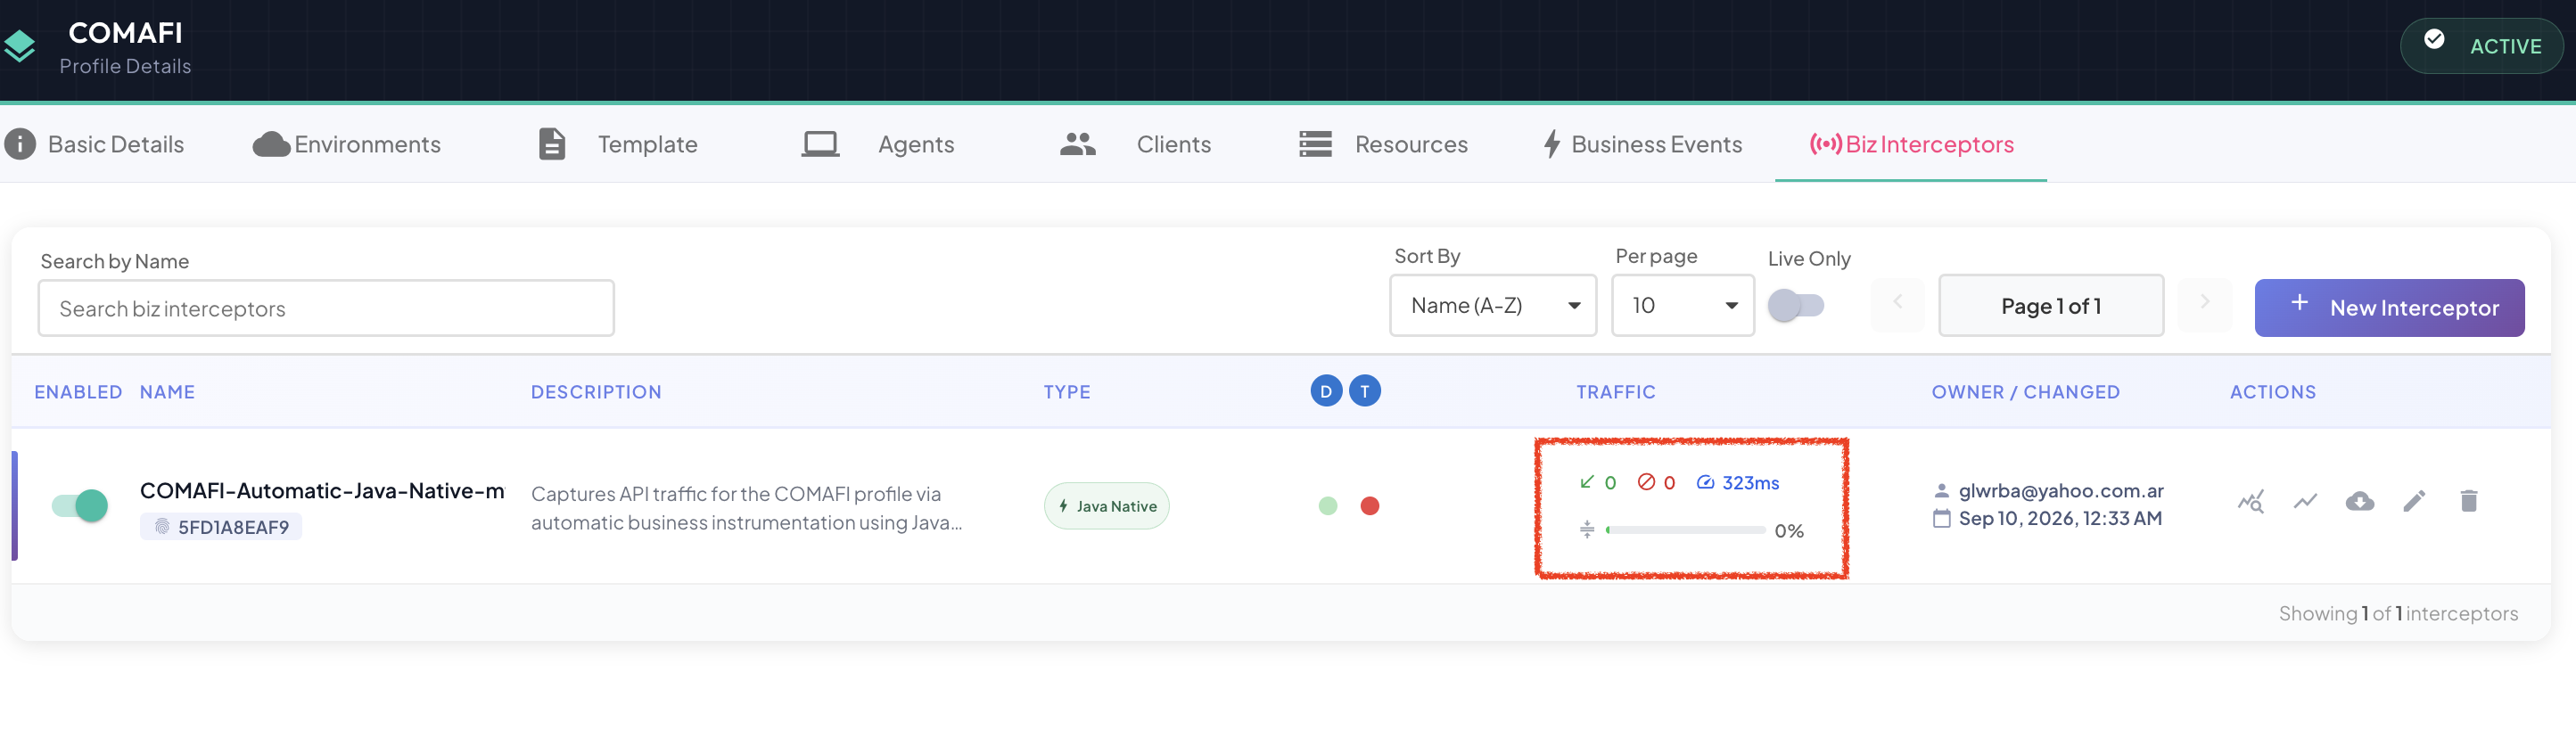Click the red T status dot

coord(1370,506)
